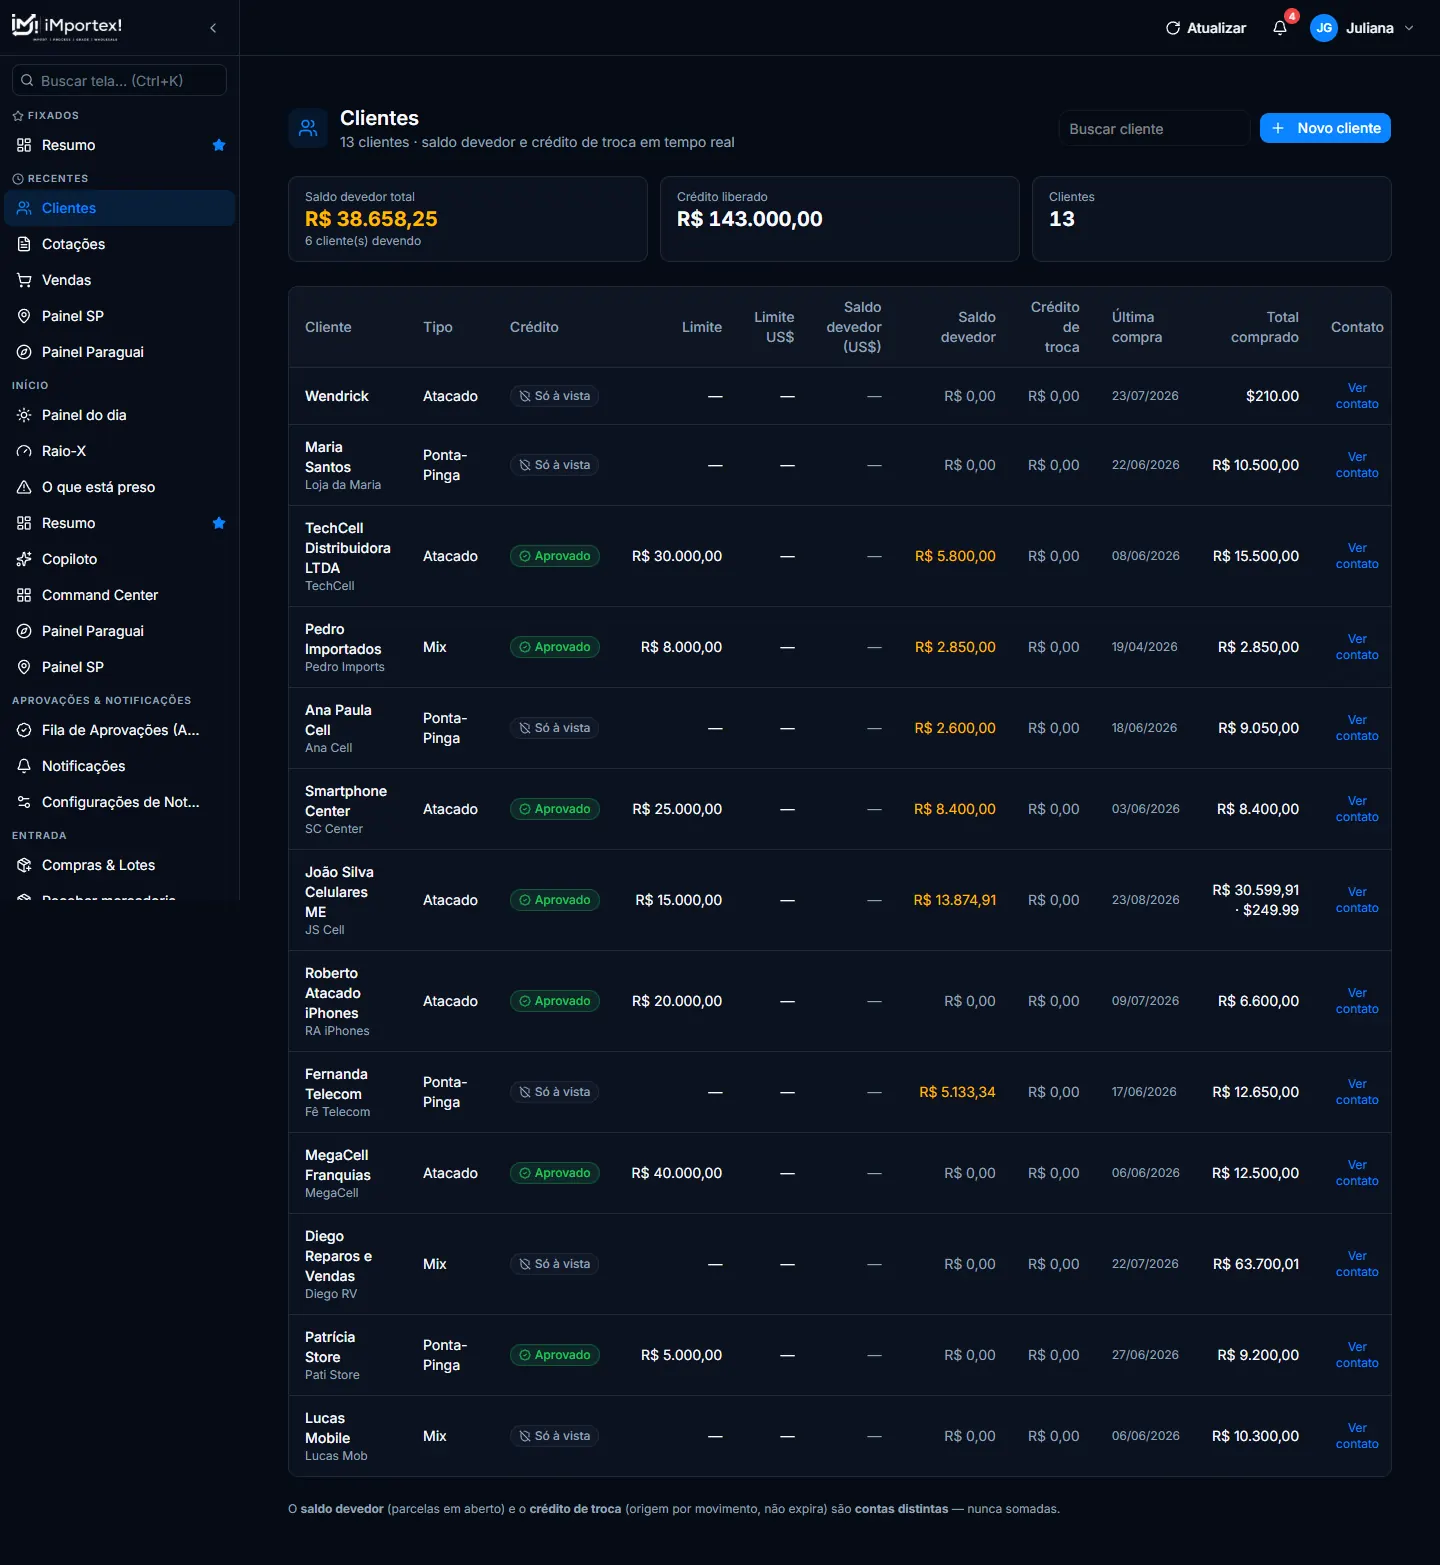Click the Só à vista badge for Maria Santos
The image size is (1440, 1565).
click(554, 465)
